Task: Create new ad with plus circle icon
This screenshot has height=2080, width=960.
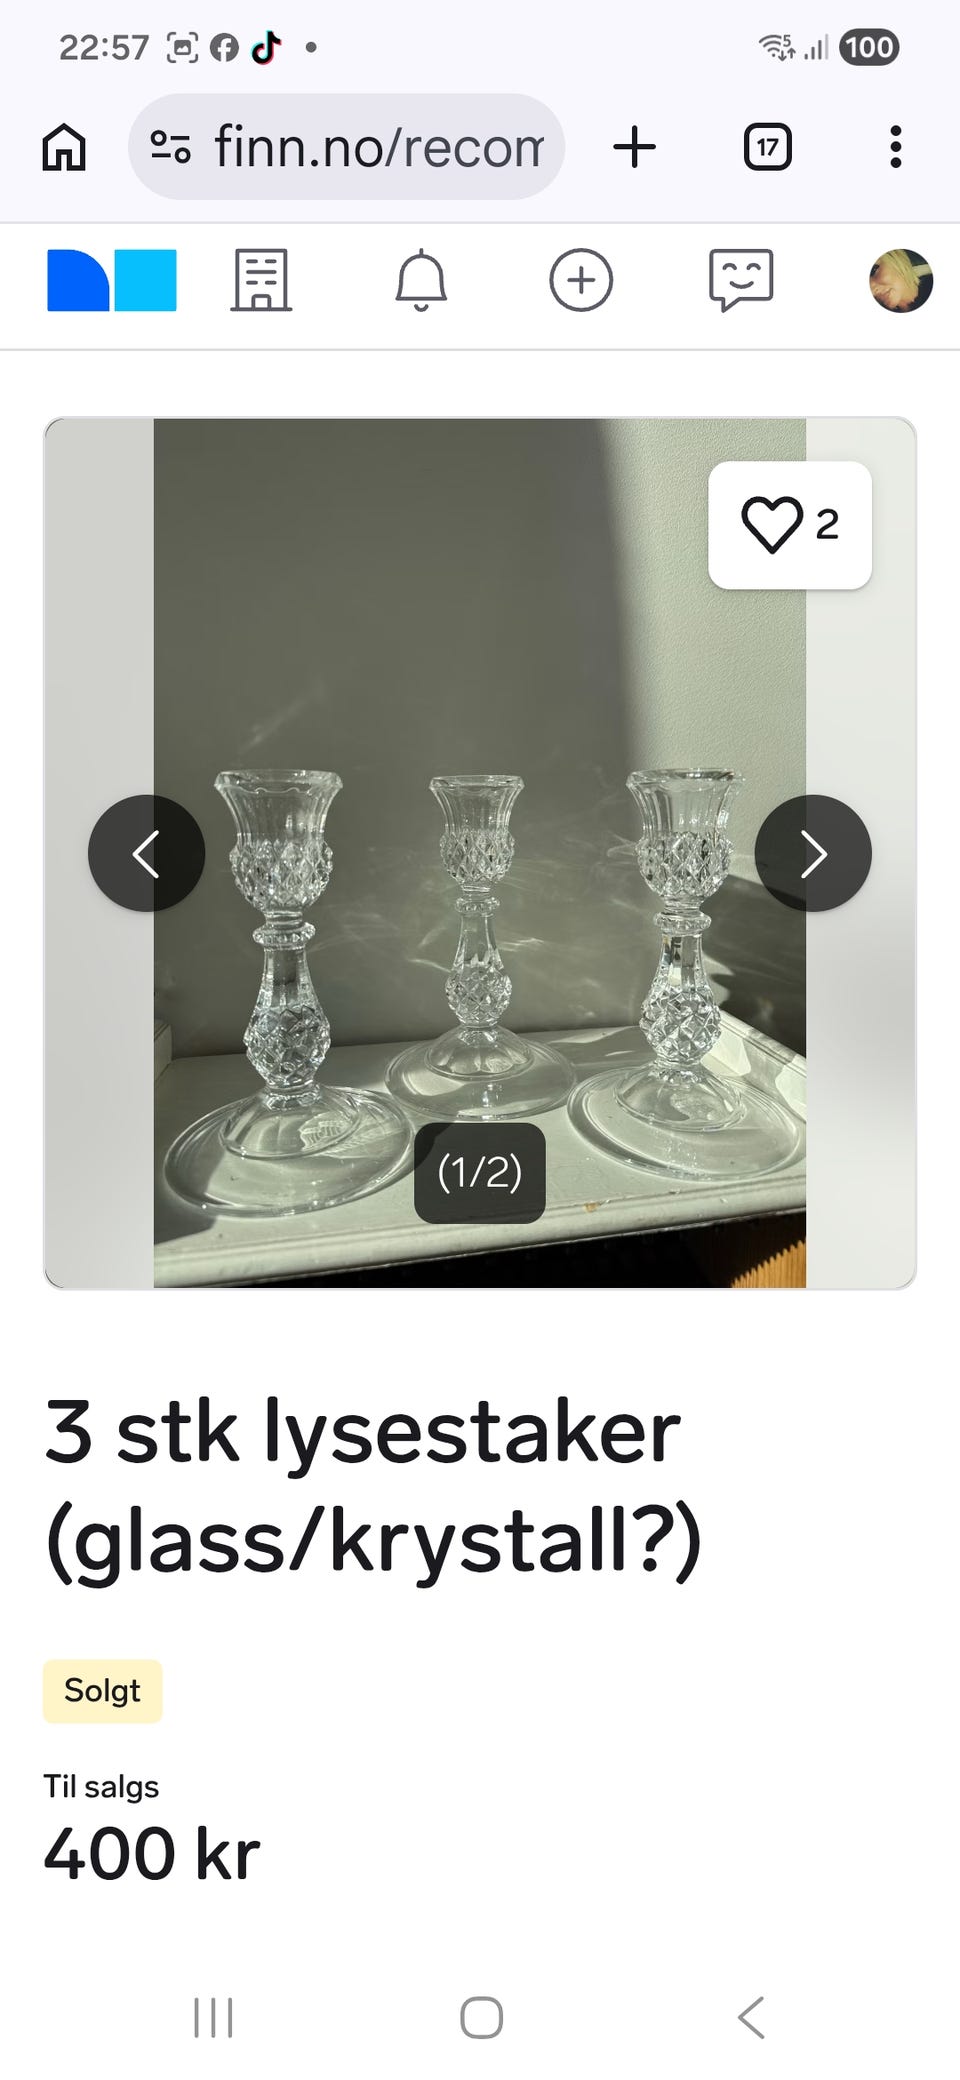Action: [x=581, y=280]
